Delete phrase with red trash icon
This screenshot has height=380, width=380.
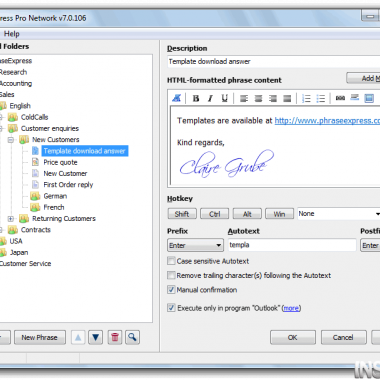coord(115,337)
